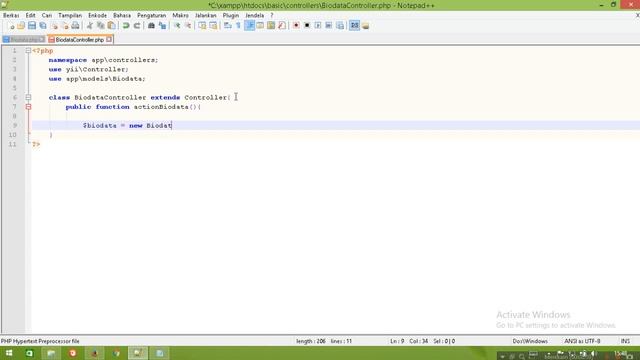Open Find using the binoculars icon
This screenshot has height=360, width=640.
(x=151, y=26)
